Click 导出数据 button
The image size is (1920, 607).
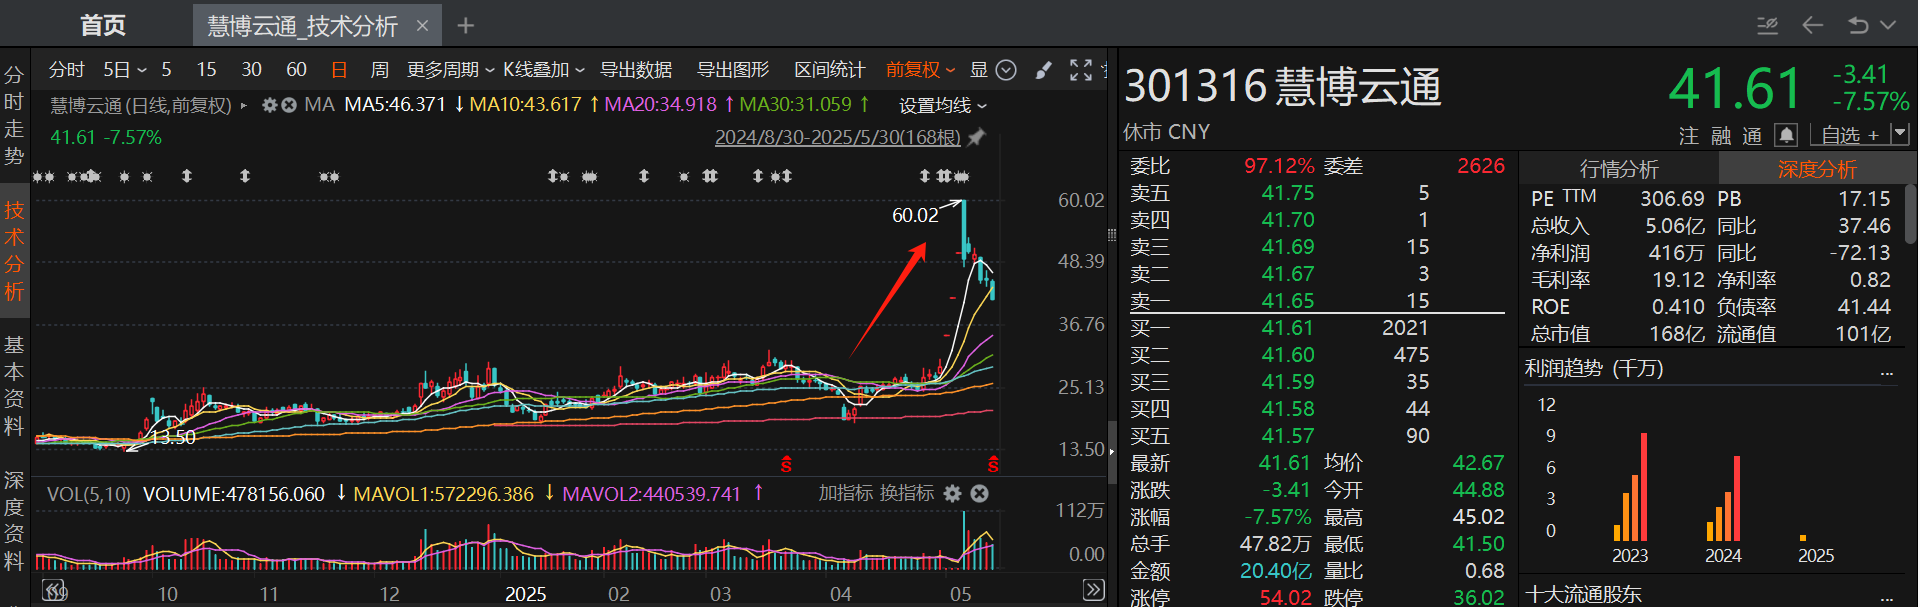(636, 70)
